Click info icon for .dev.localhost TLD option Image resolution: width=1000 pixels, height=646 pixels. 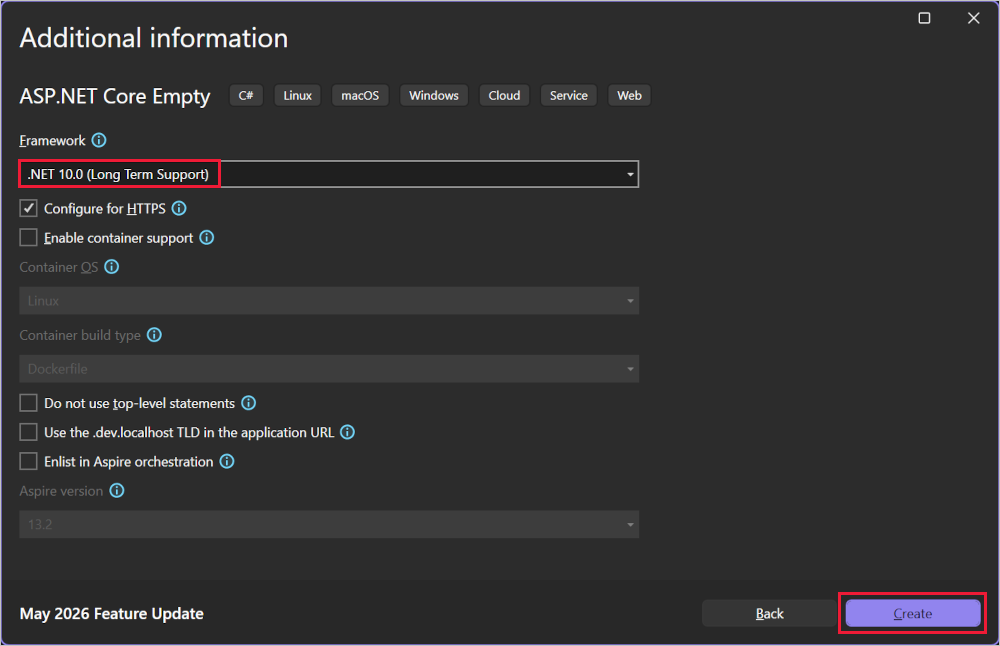[348, 432]
